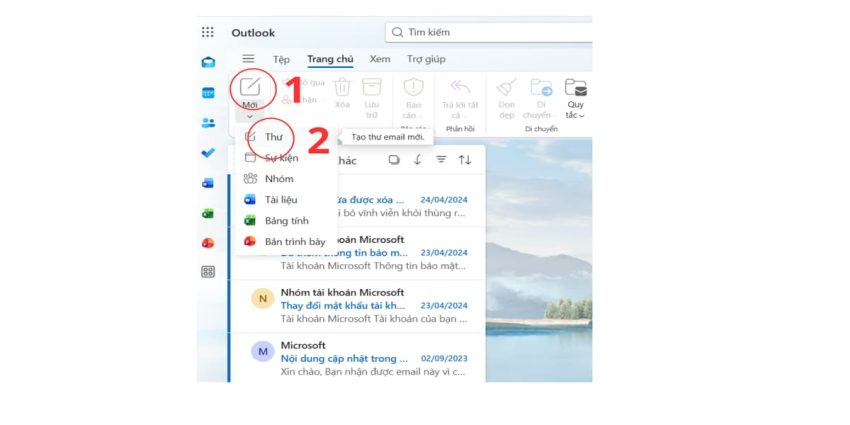Image resolution: width=850 pixels, height=425 pixels.
Task: Expand the Mới dropdown chevron
Action: [x=250, y=116]
